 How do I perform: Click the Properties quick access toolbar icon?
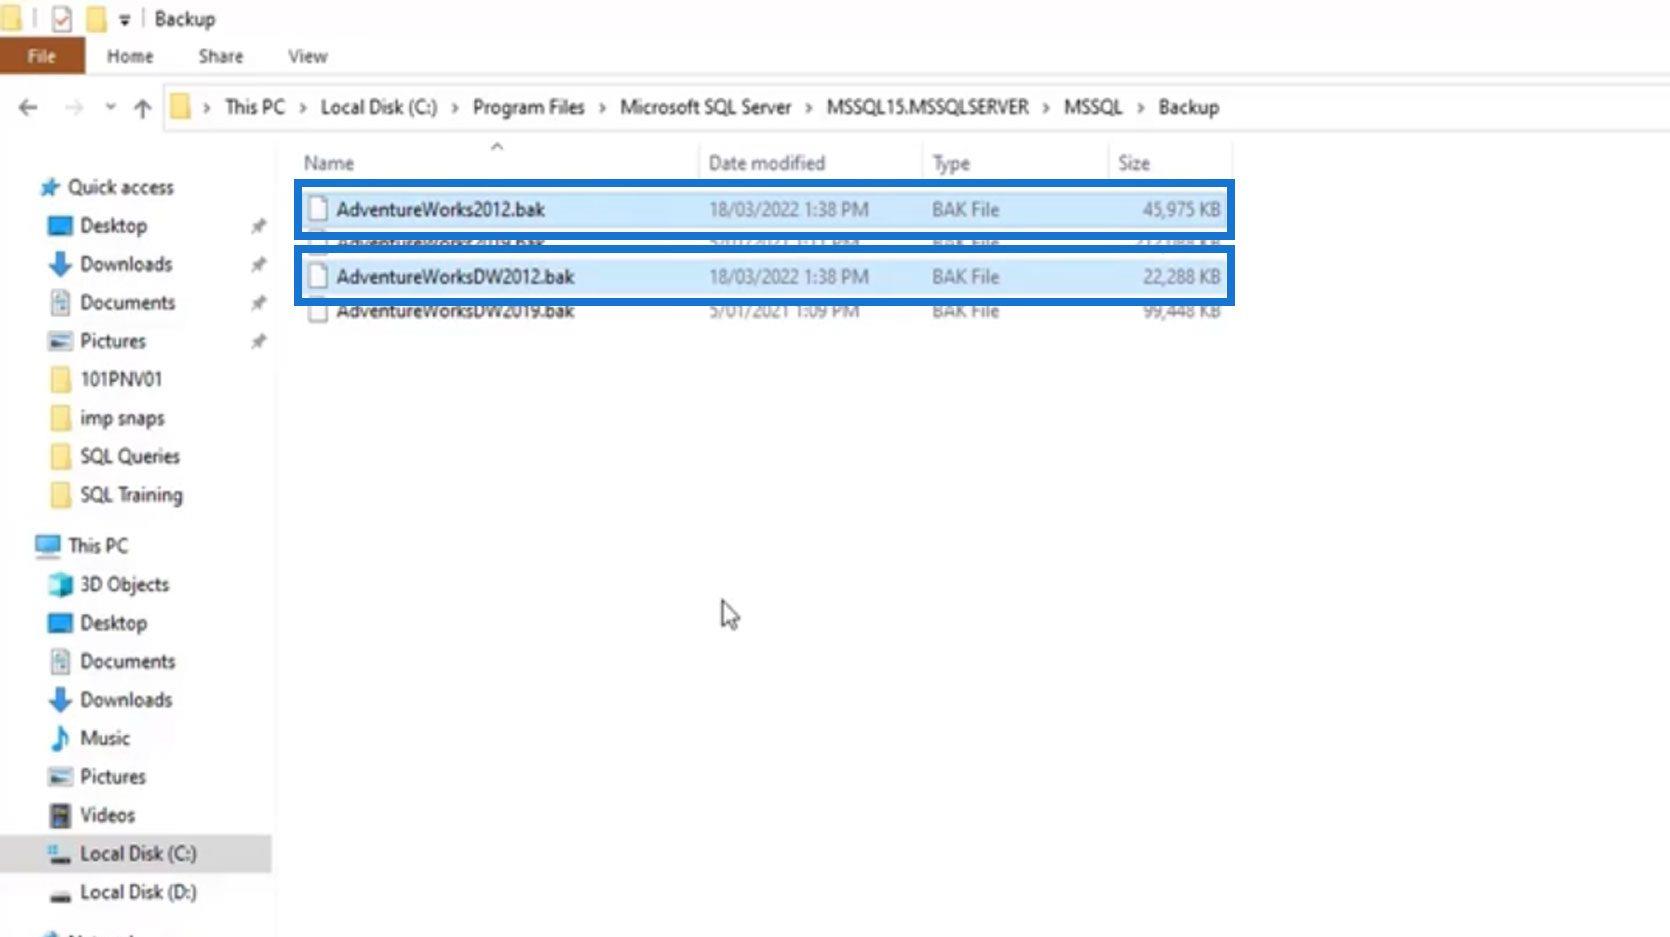click(61, 18)
